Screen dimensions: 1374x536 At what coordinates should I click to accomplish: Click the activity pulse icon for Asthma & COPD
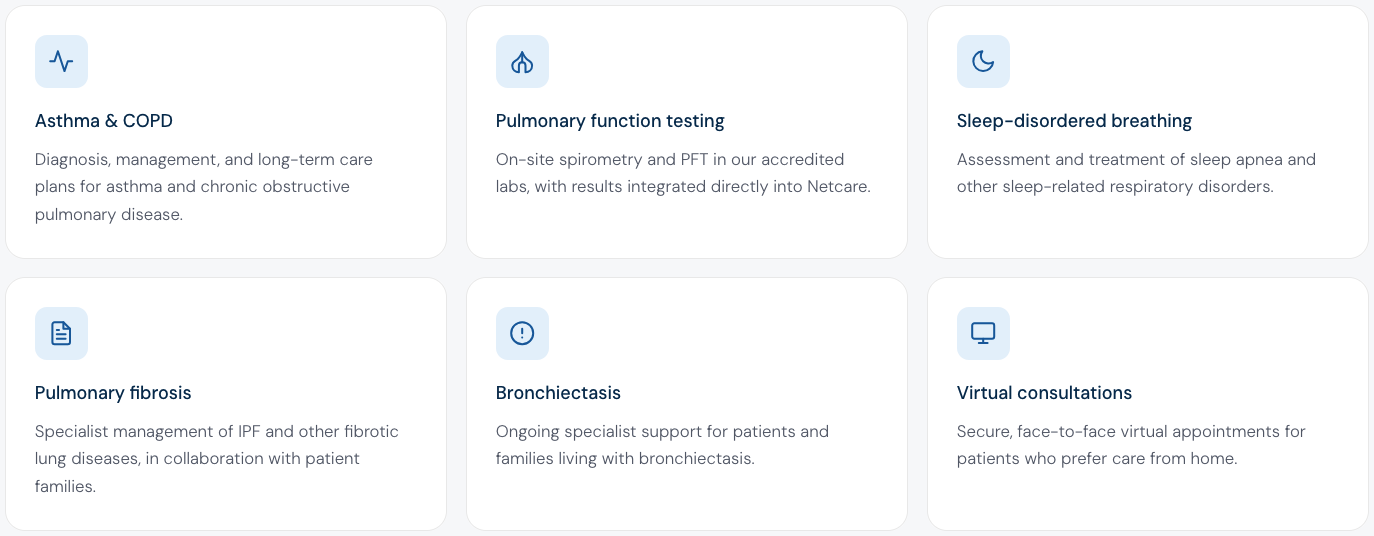61,61
